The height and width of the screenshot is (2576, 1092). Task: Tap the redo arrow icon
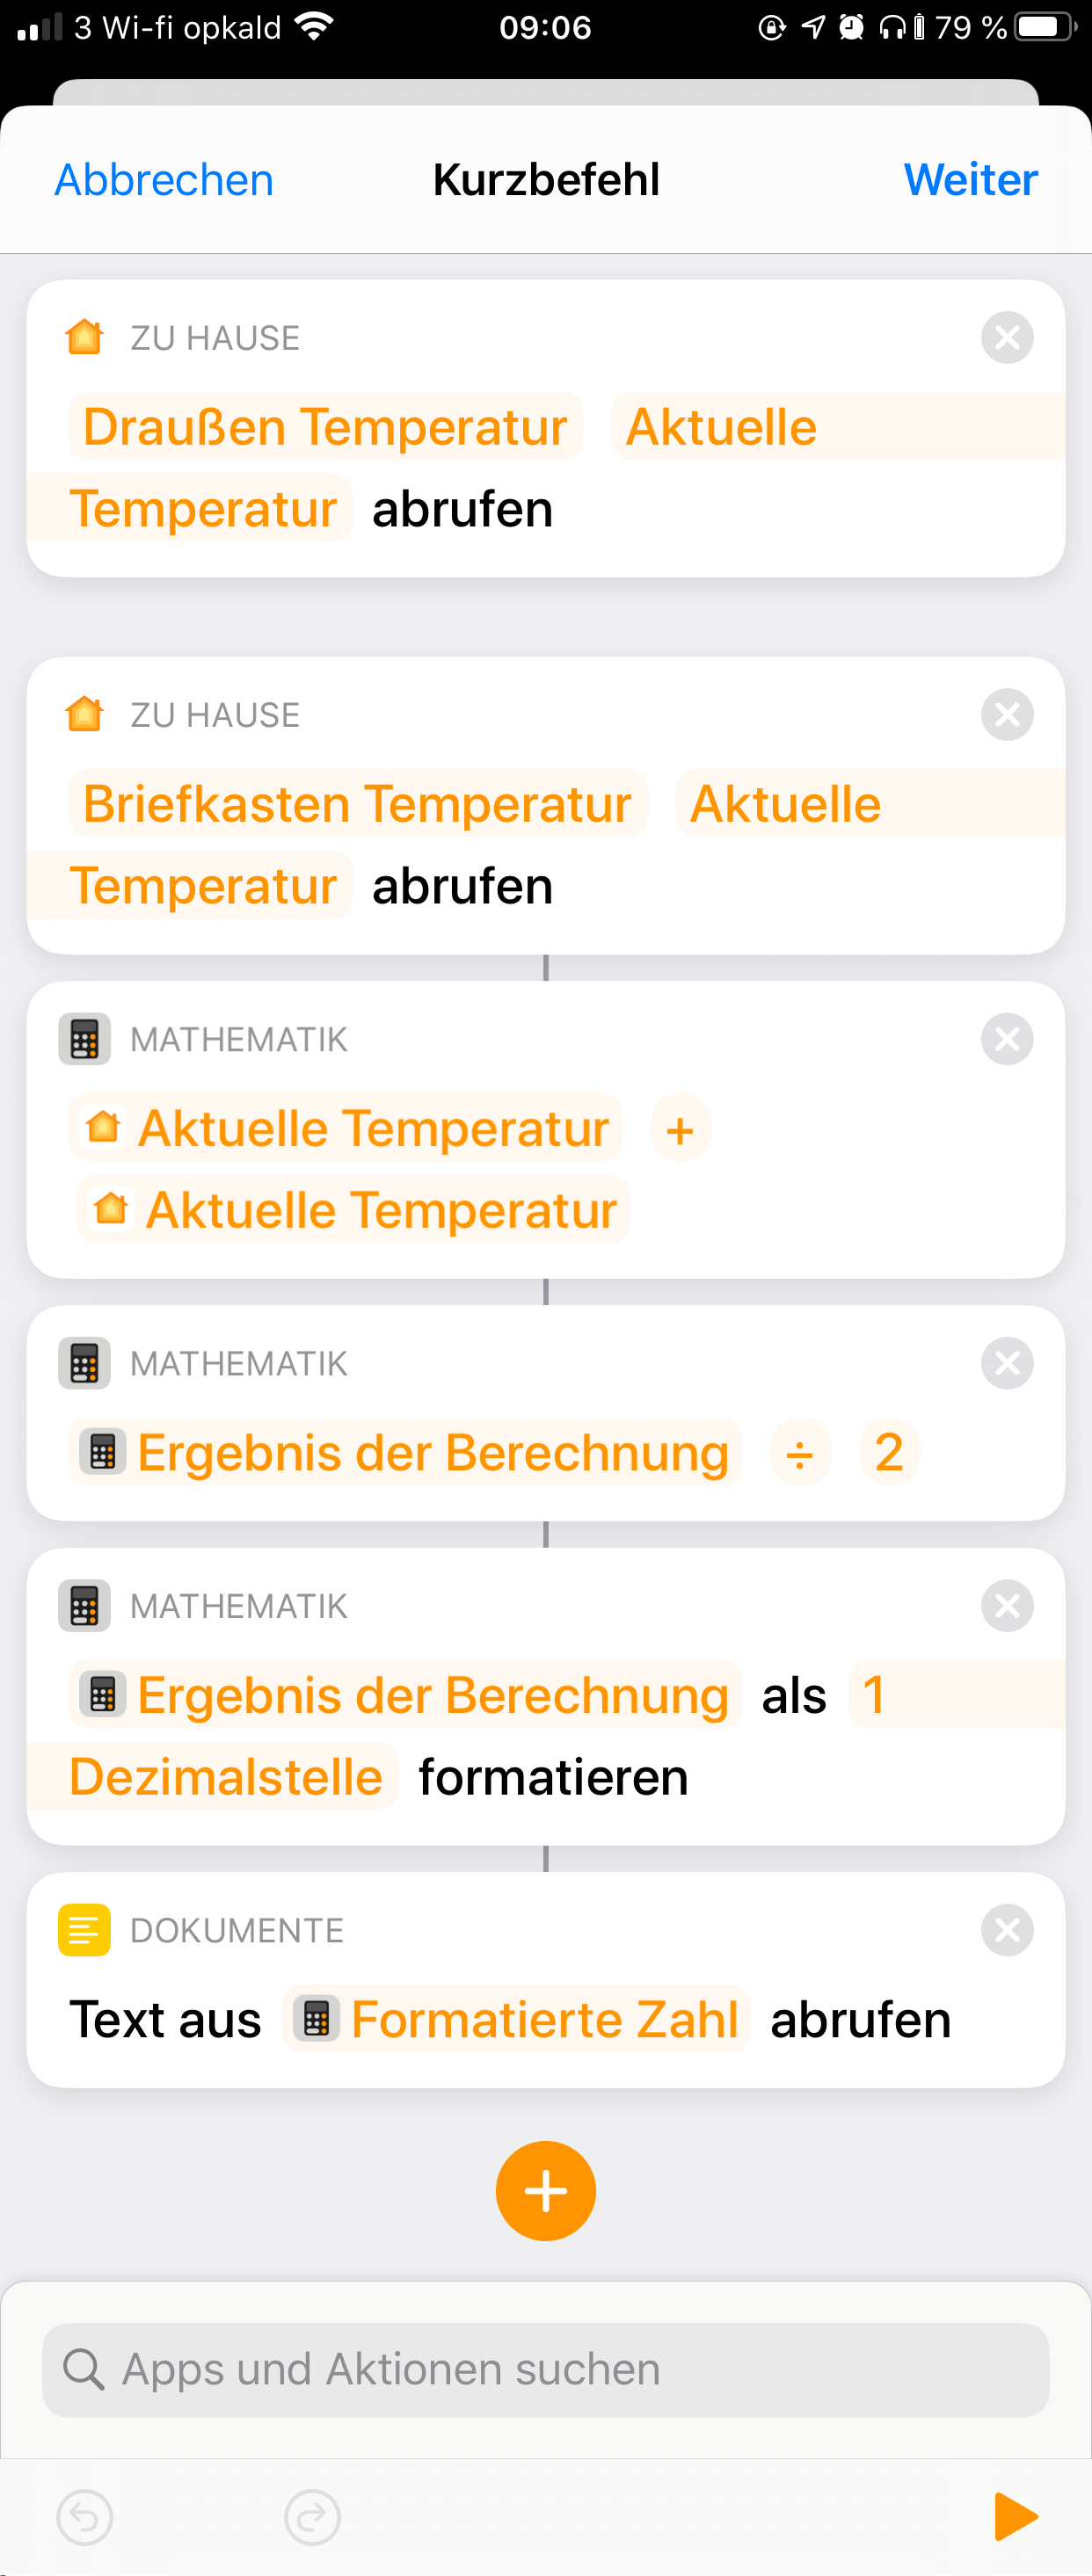(x=312, y=2517)
